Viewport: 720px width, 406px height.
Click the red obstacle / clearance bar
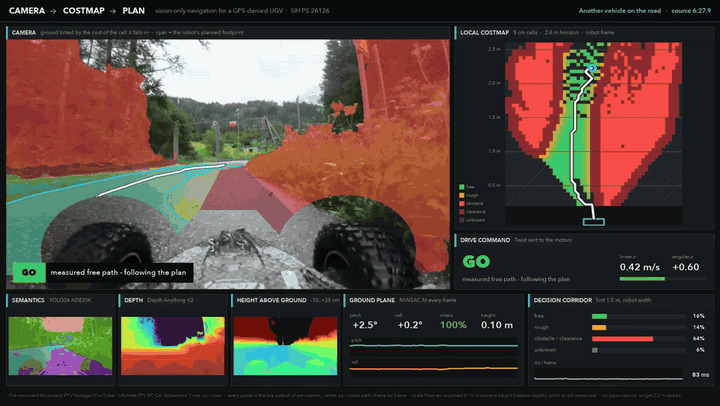622,339
